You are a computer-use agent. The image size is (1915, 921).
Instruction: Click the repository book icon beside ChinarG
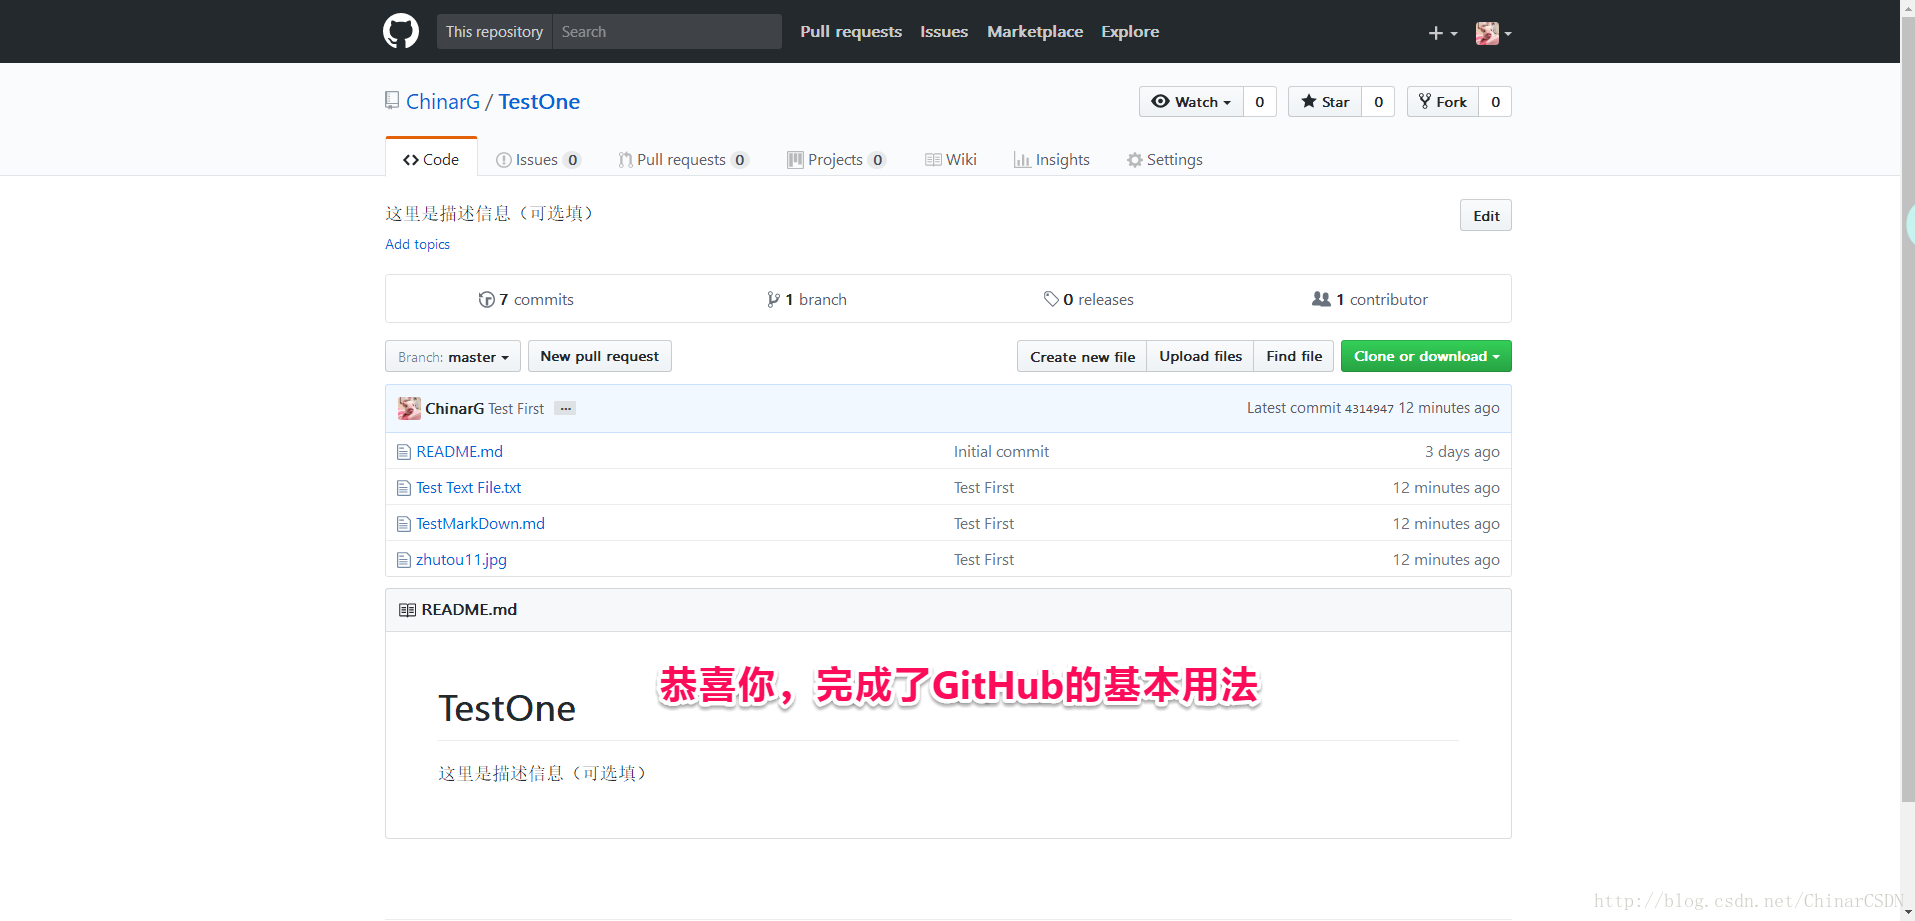click(392, 100)
